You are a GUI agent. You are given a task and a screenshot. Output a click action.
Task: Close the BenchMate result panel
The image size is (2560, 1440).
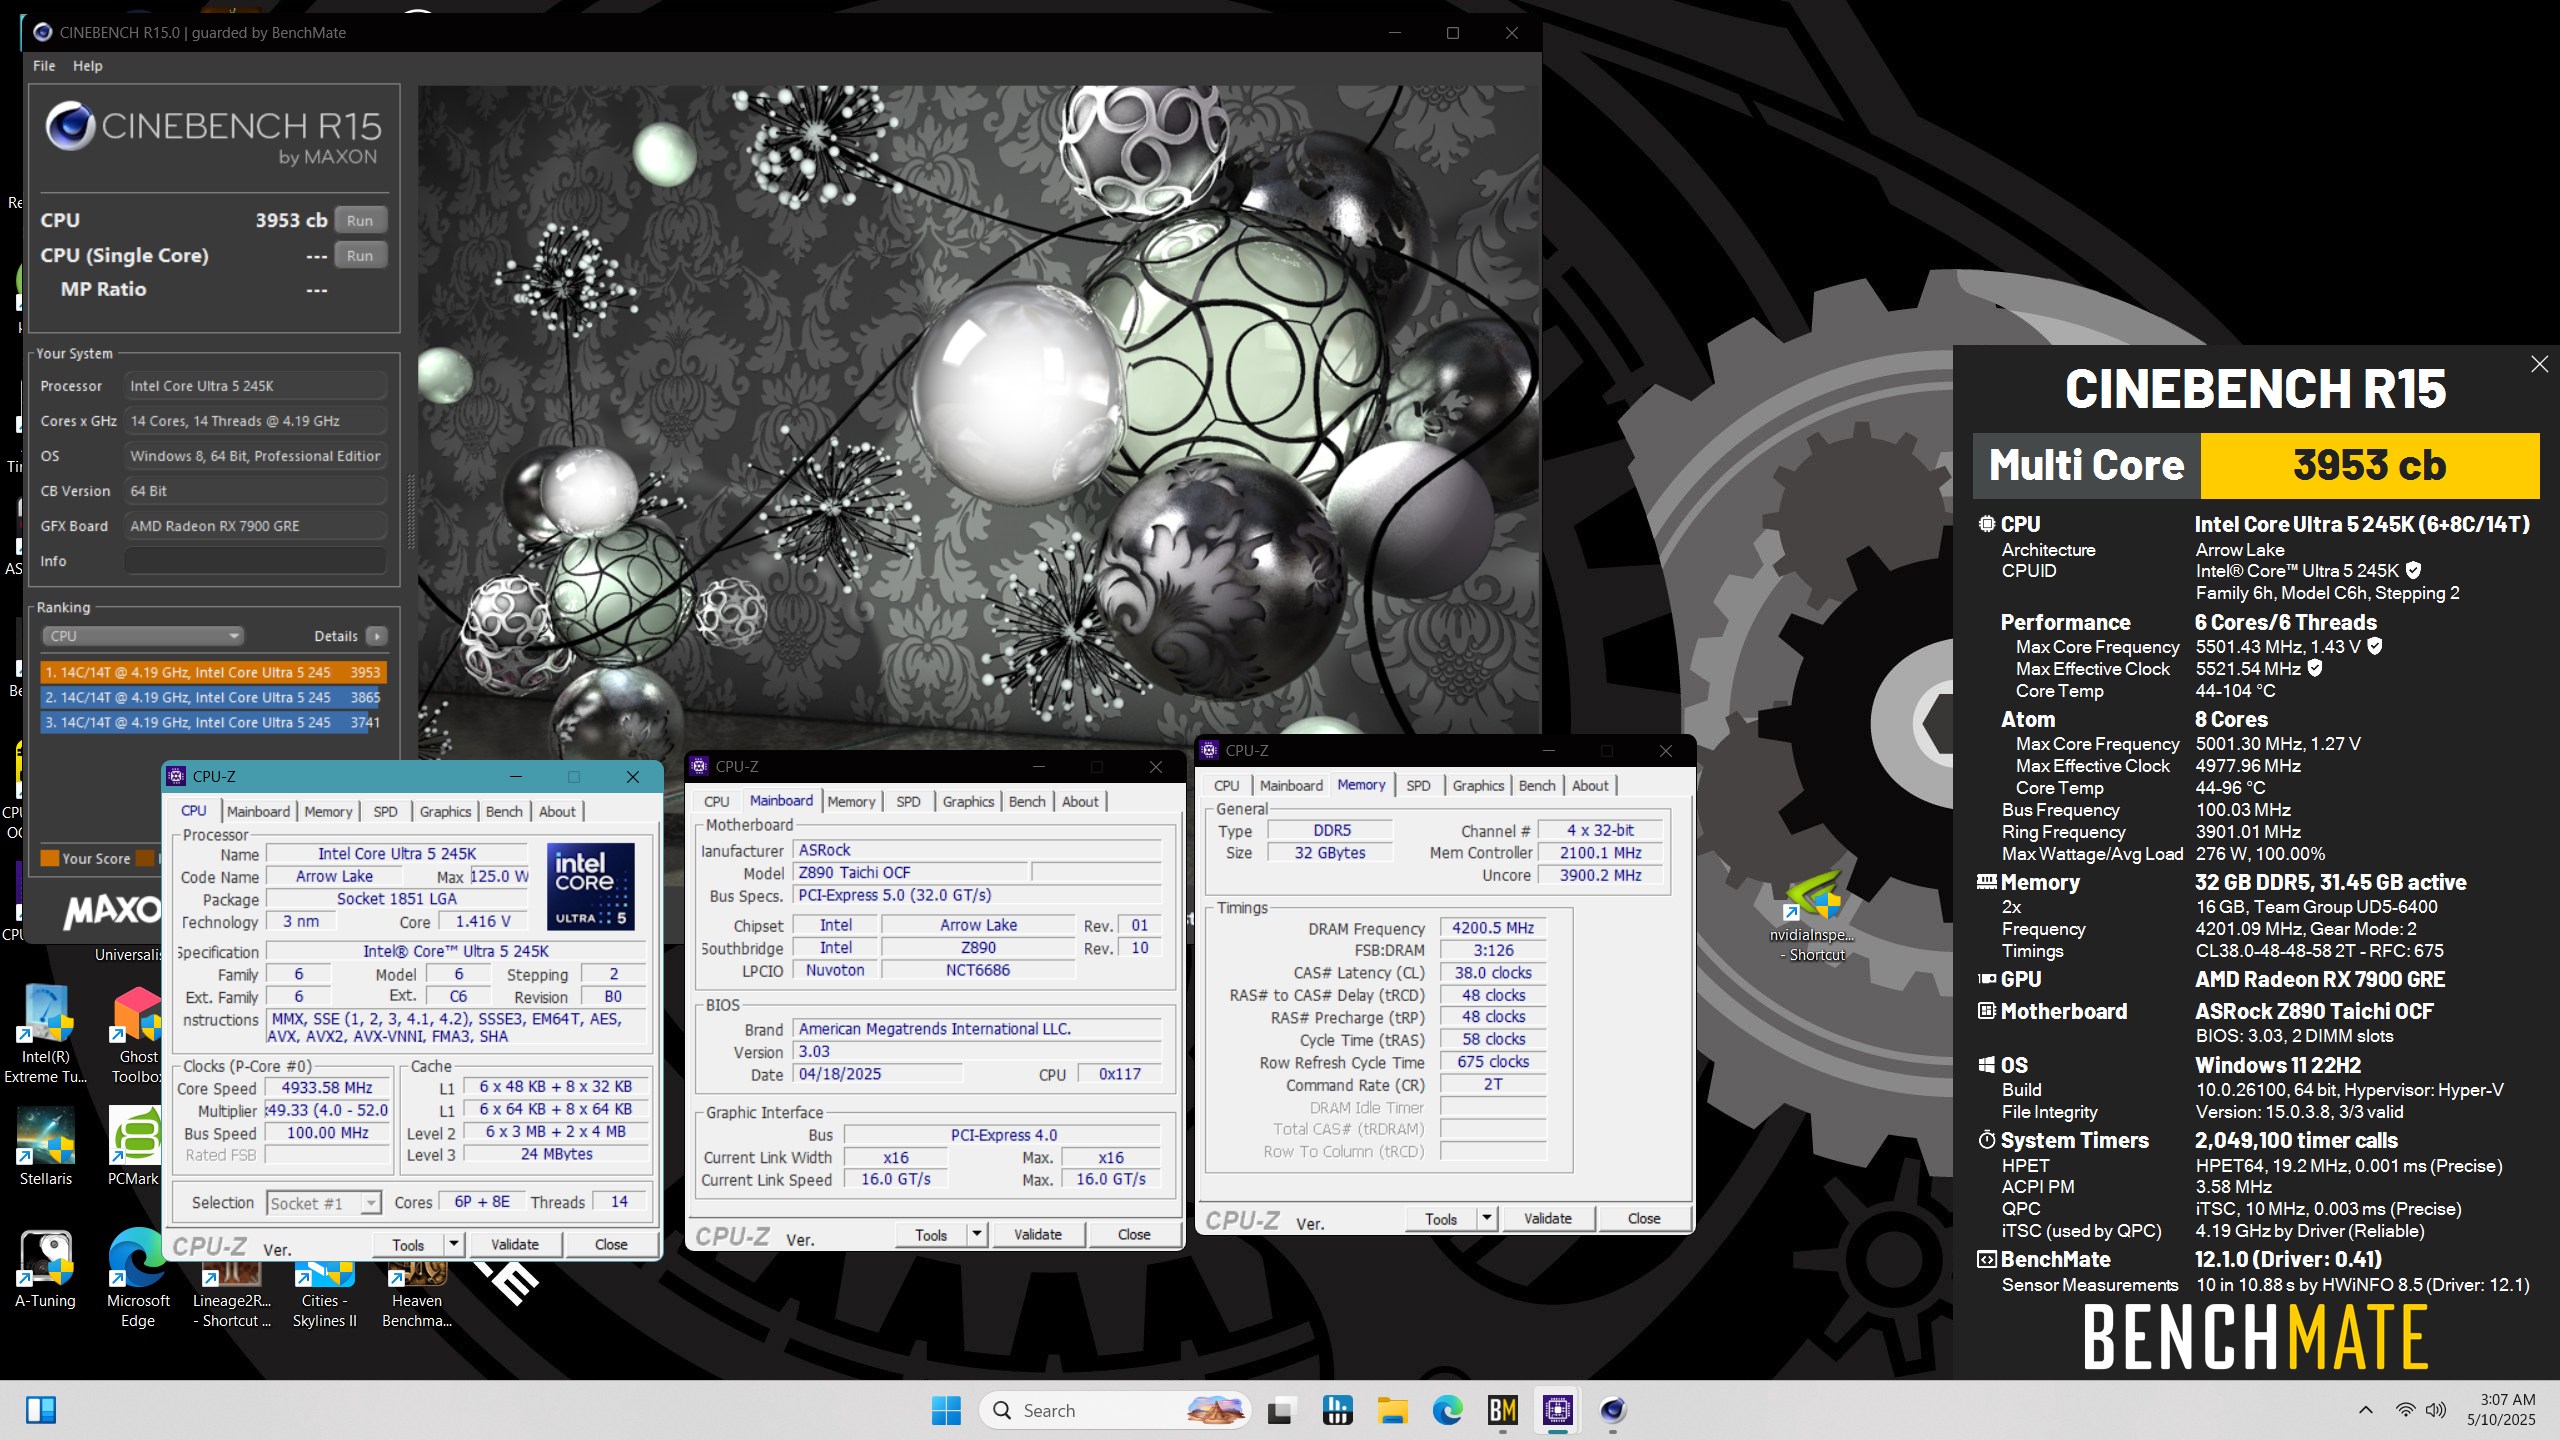point(2539,364)
